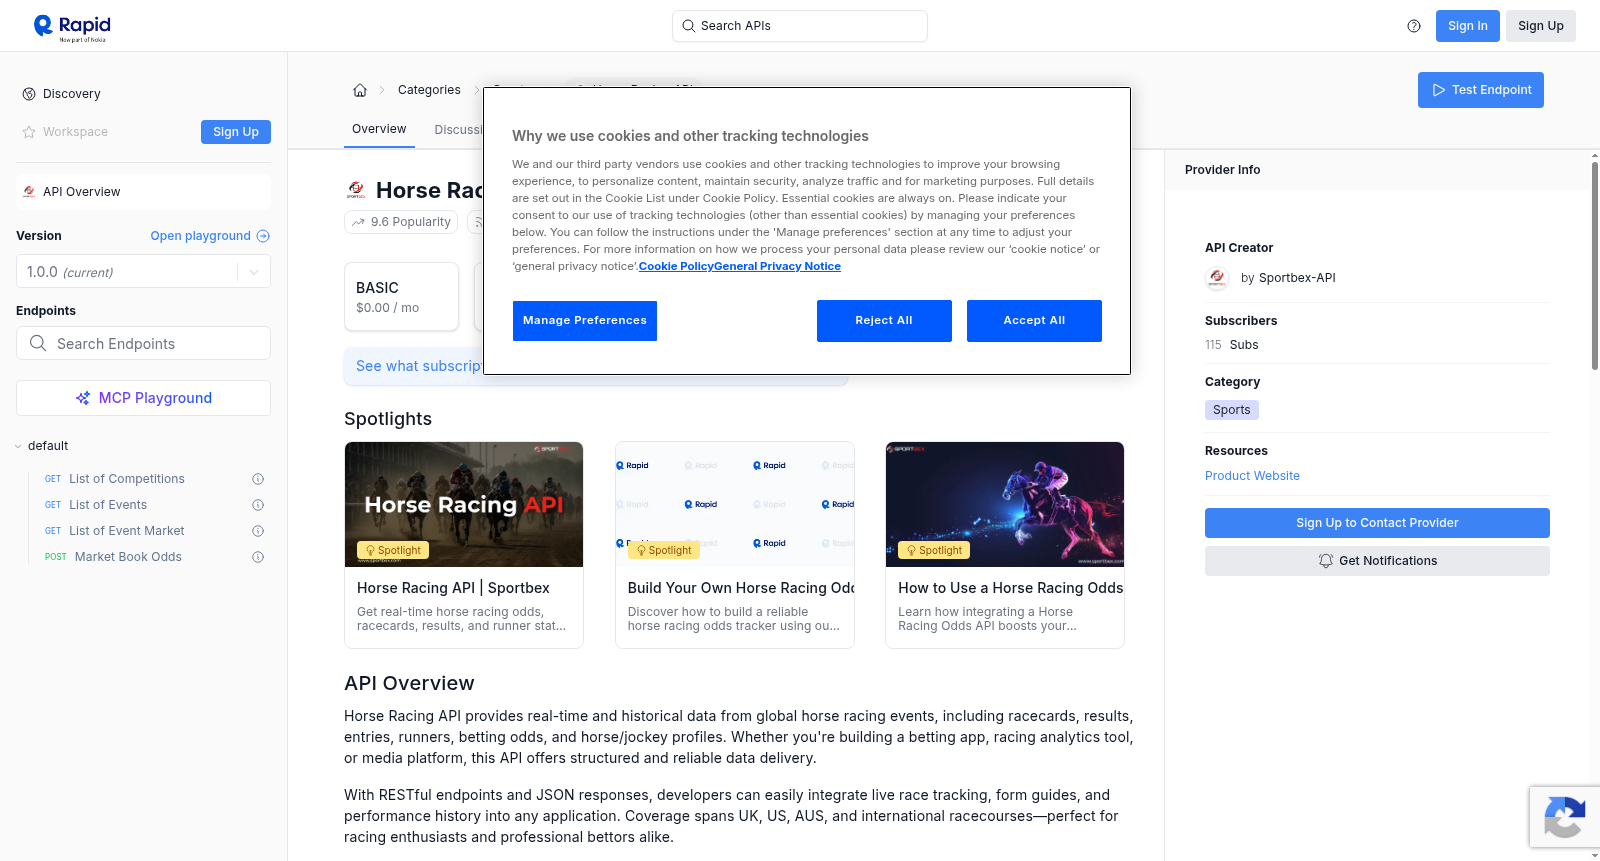The image size is (1600, 861).
Task: Open the version 1.0.0 dropdown
Action: pyautogui.click(x=143, y=272)
